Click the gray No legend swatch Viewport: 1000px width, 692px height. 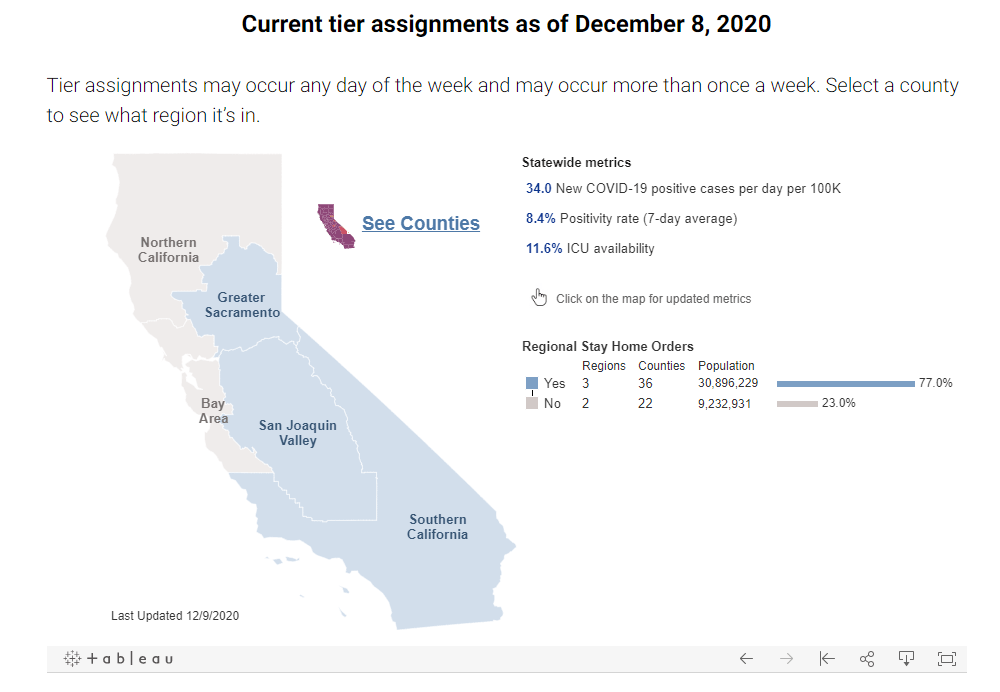click(532, 403)
